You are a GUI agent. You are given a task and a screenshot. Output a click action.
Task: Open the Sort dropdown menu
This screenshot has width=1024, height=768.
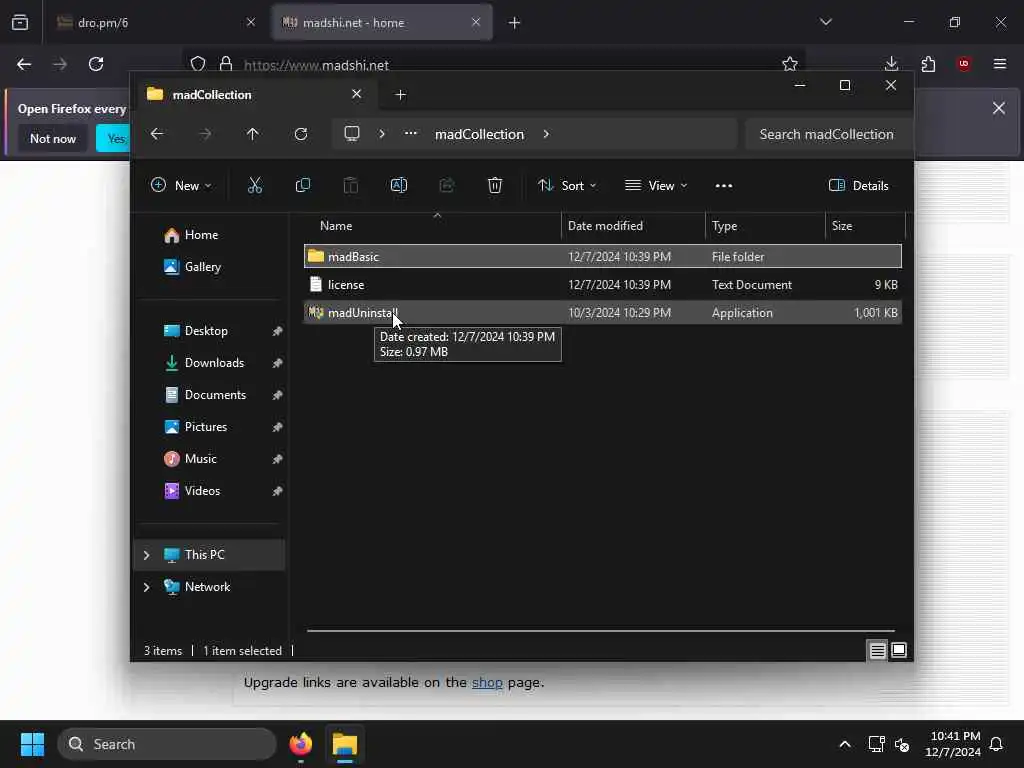tap(567, 185)
